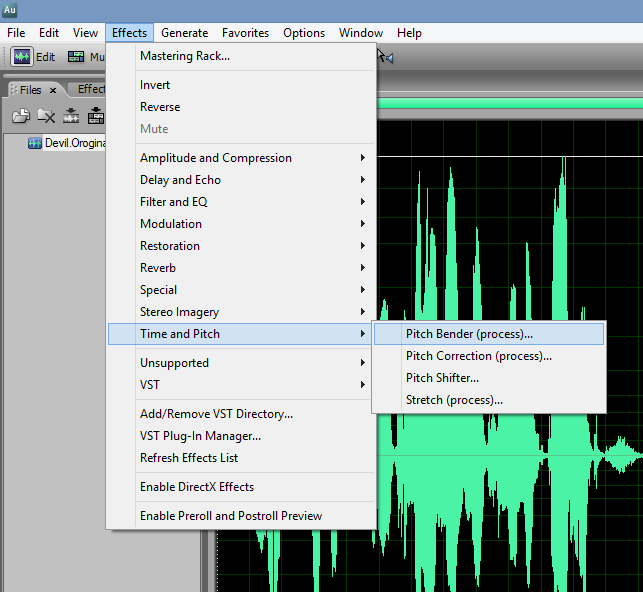Switch to Multitrack view icon

(x=76, y=57)
